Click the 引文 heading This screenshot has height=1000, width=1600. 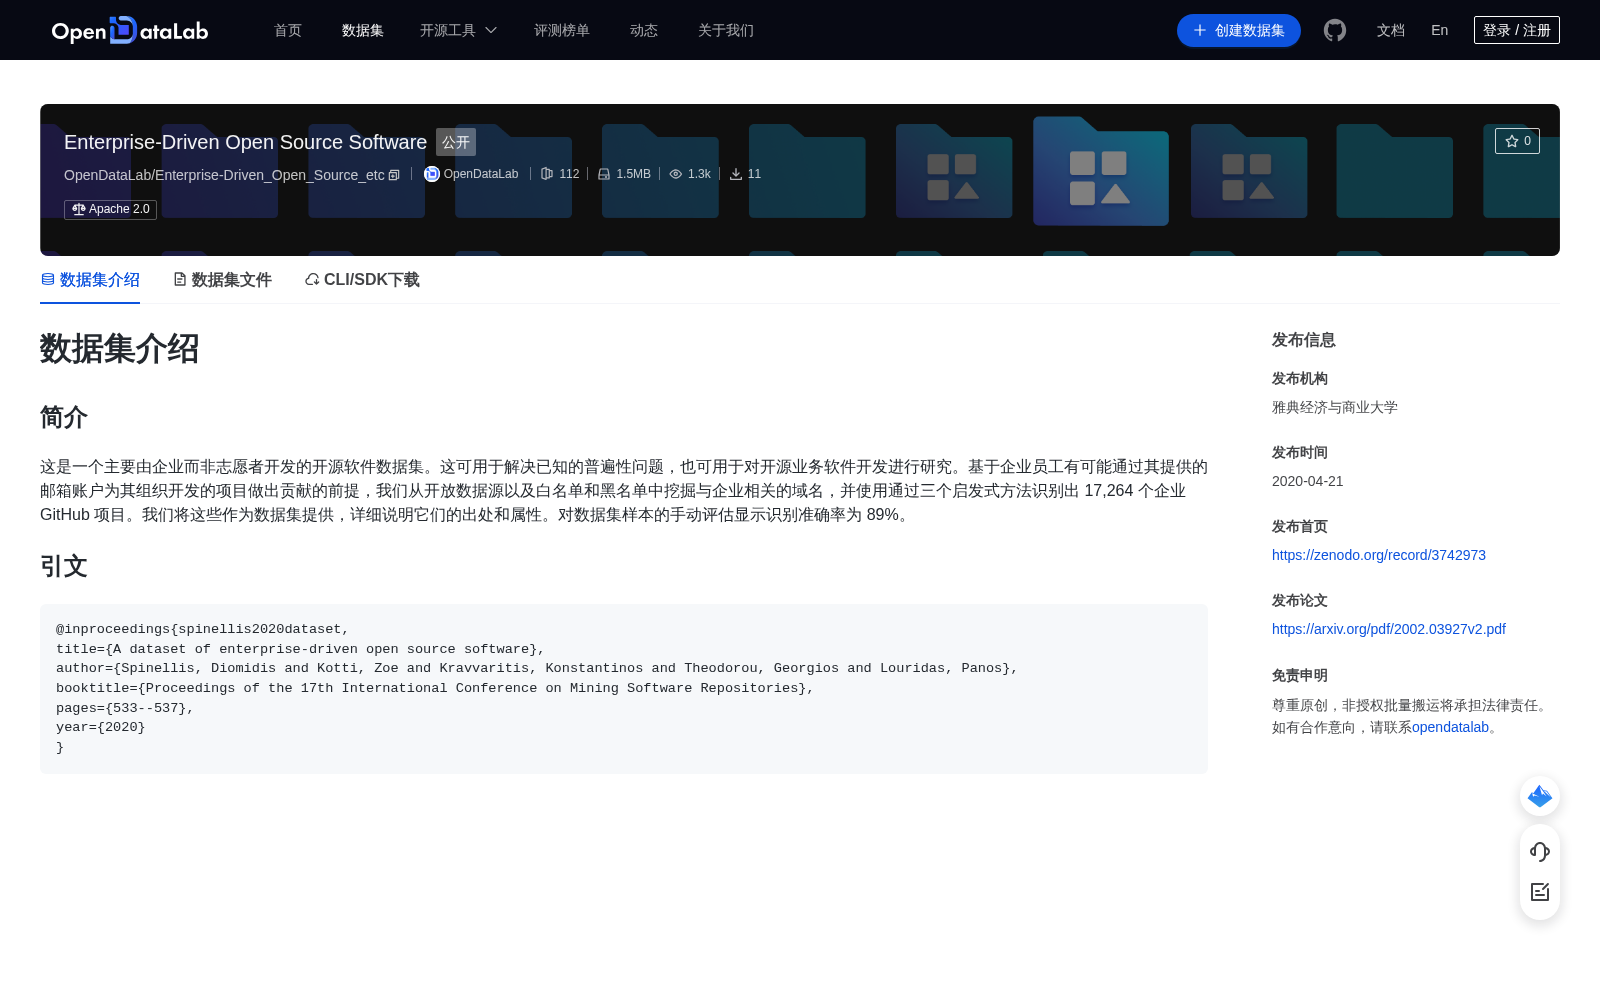point(64,566)
